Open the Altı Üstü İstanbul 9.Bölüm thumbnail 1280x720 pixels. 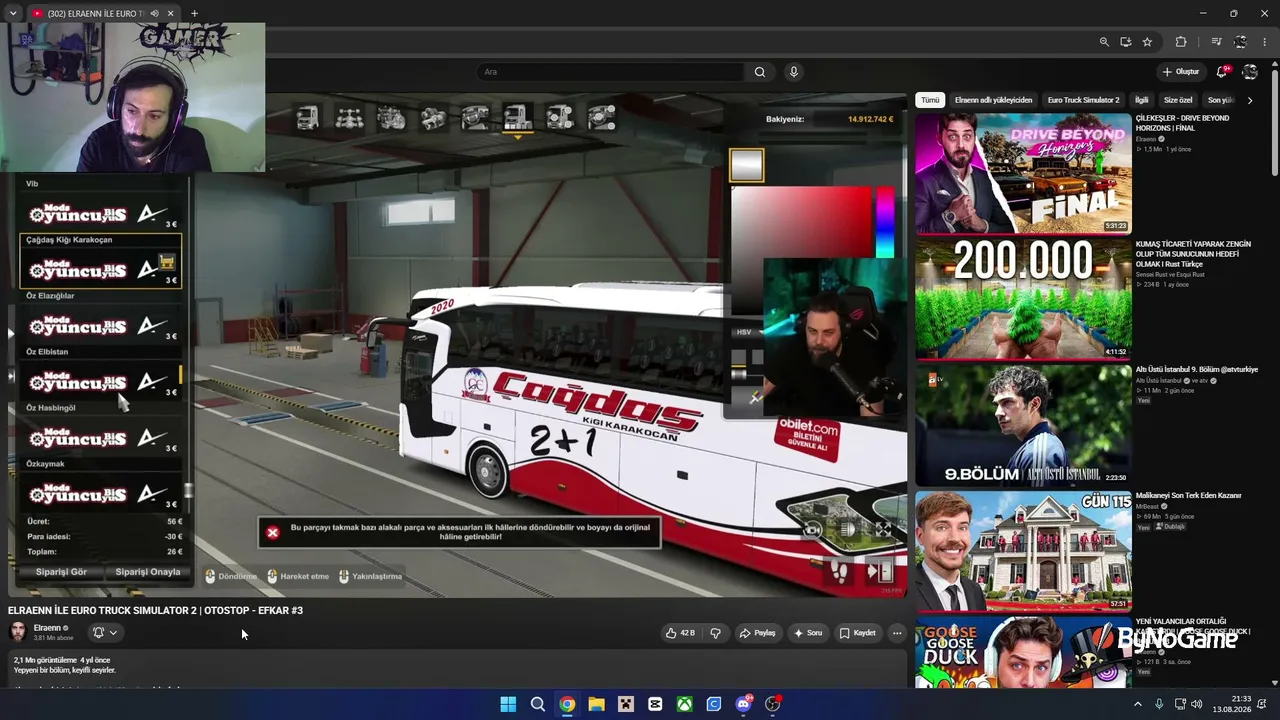coord(1023,424)
